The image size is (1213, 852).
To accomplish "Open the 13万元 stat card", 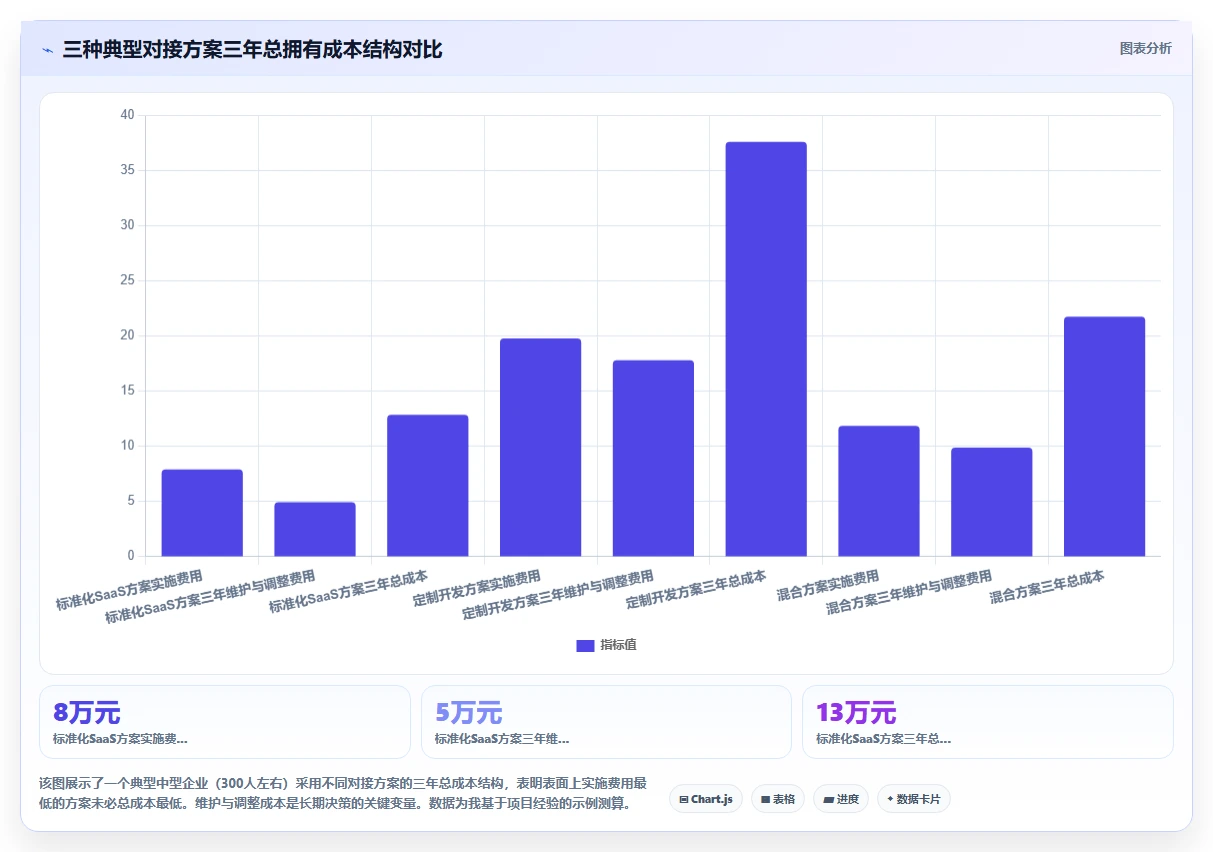I will (988, 722).
